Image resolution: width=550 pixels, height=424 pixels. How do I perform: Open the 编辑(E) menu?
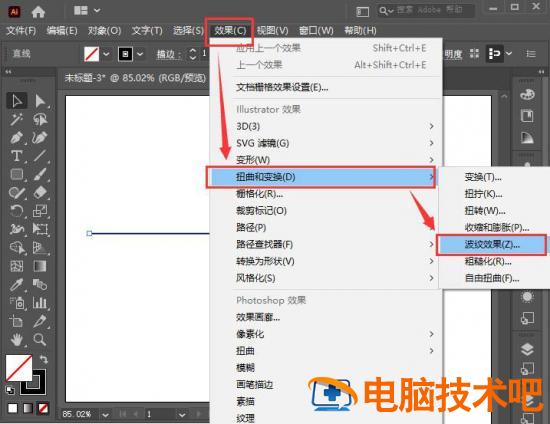click(62, 31)
